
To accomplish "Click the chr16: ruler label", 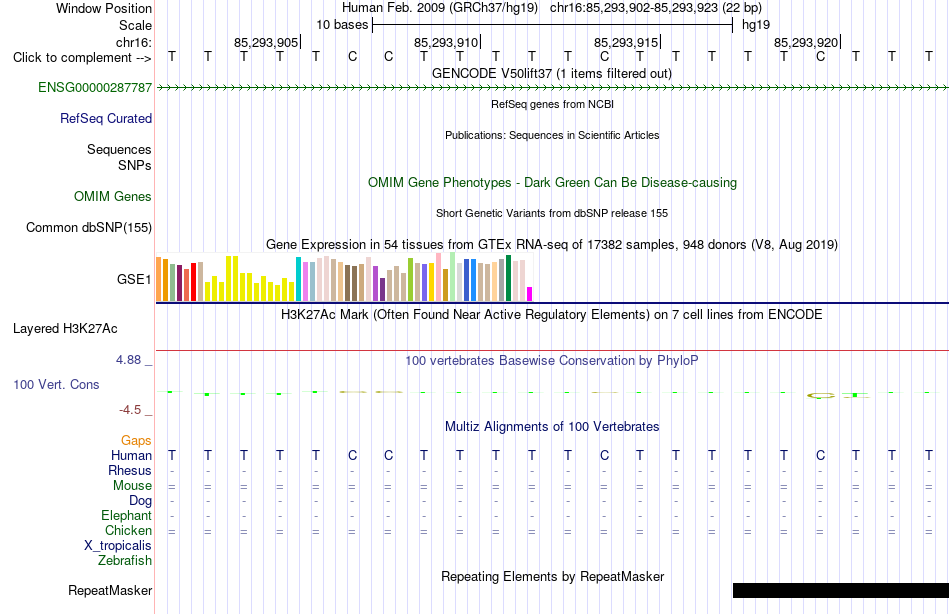I will point(134,42).
